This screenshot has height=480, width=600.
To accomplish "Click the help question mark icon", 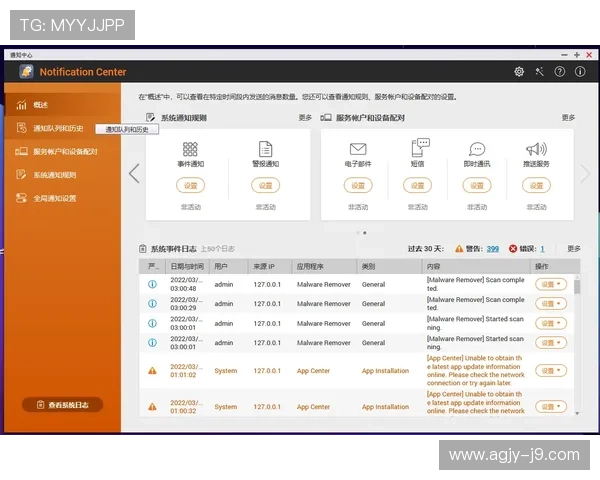I will (559, 72).
